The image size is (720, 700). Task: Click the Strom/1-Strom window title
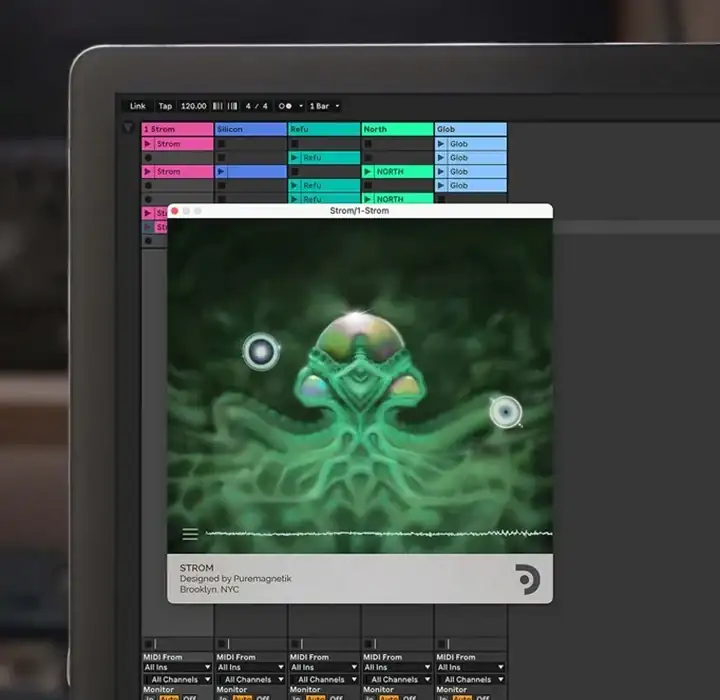360,211
